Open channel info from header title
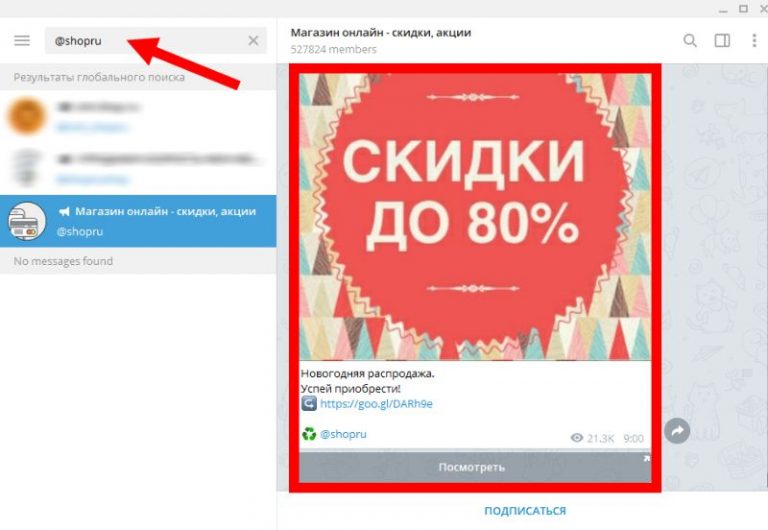This screenshot has height=530, width=768. [381, 33]
